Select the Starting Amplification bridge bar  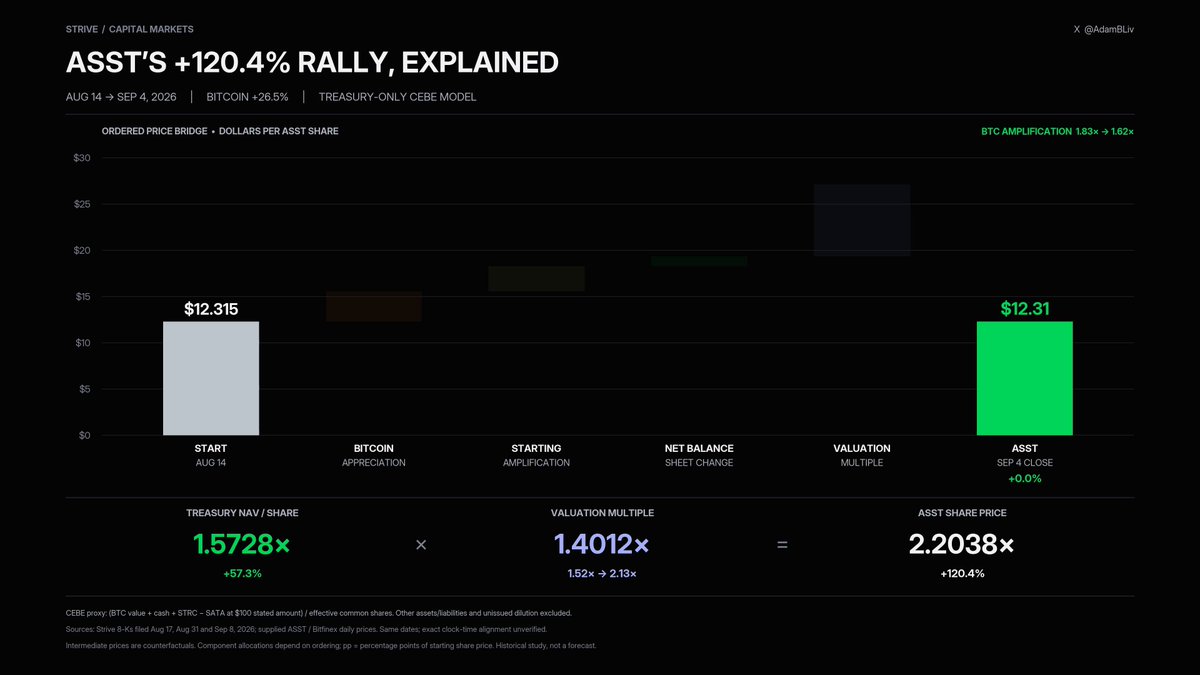tap(536, 278)
